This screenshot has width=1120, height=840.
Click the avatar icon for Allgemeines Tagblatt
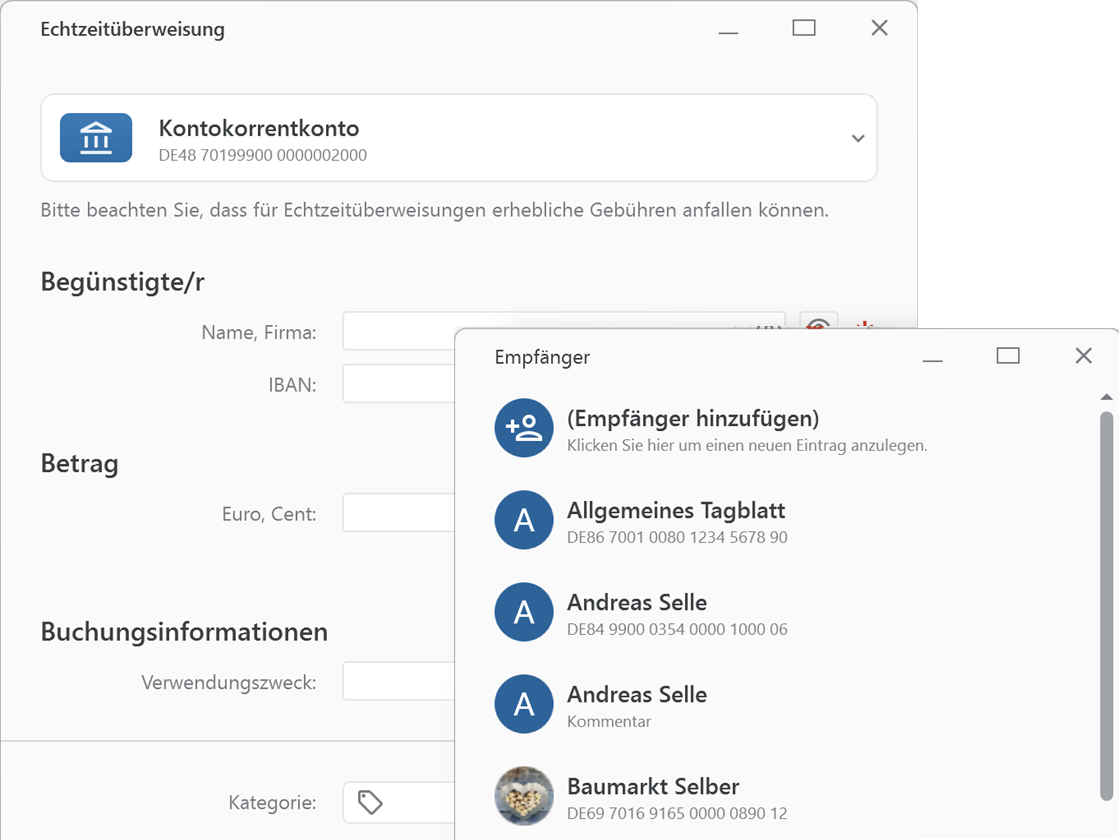point(523,520)
